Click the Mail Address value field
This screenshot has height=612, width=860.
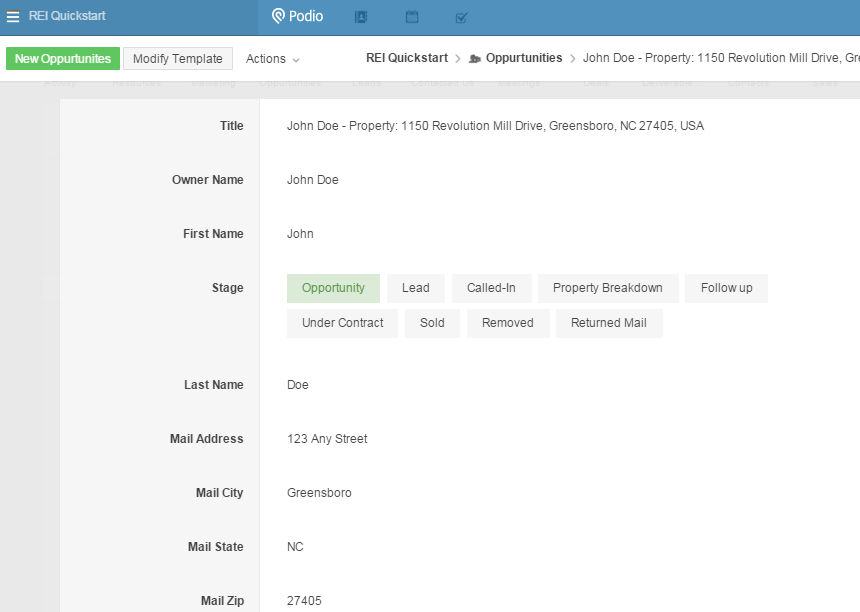point(327,439)
